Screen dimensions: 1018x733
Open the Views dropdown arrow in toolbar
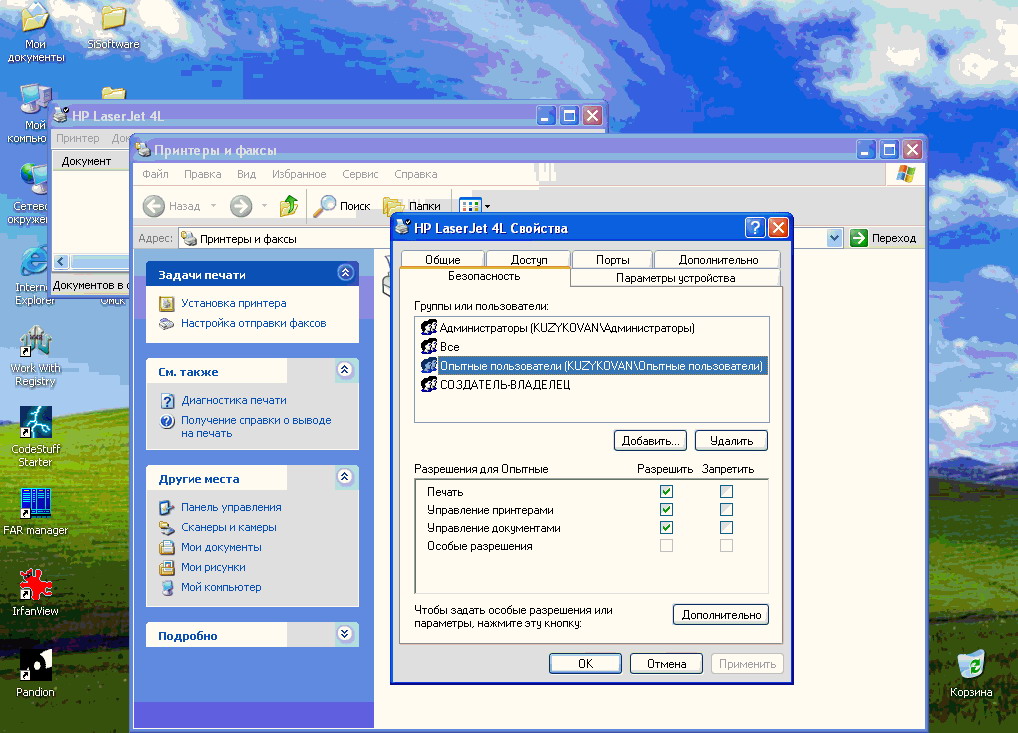tap(487, 207)
